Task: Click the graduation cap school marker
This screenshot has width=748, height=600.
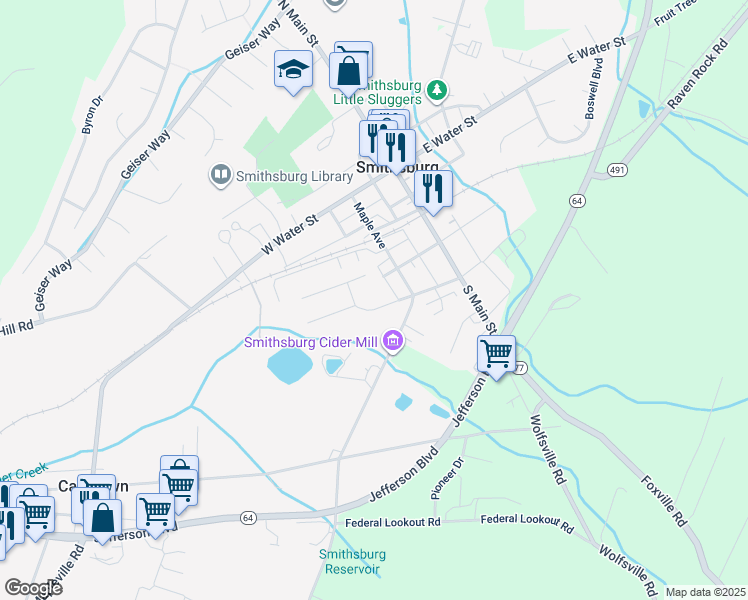Action: click(293, 72)
